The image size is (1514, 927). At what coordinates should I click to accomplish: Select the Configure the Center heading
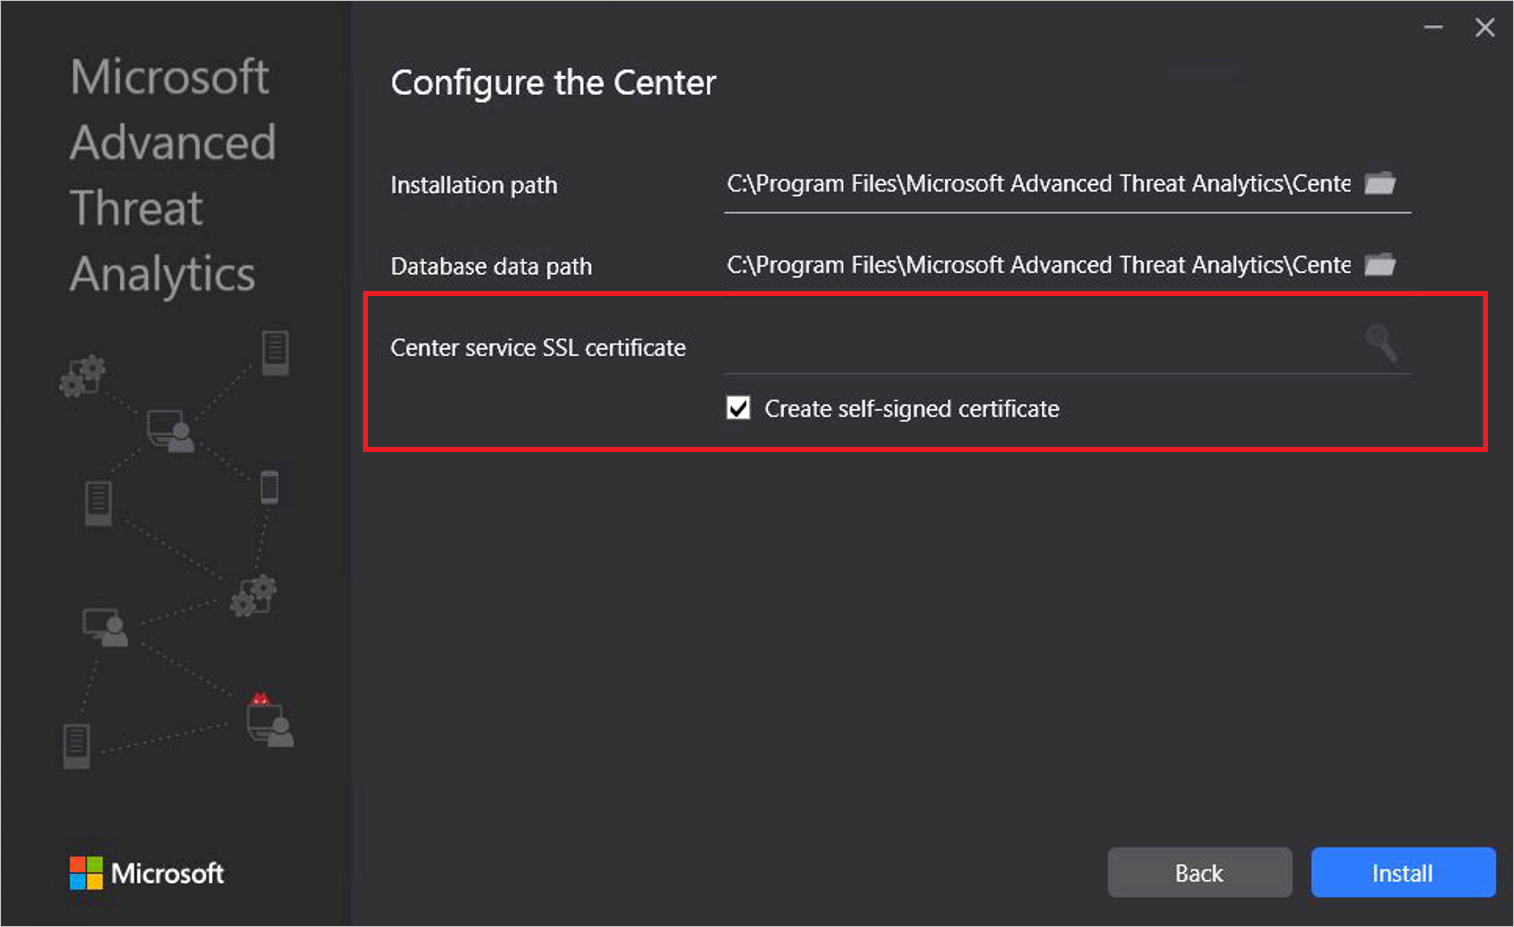click(553, 83)
